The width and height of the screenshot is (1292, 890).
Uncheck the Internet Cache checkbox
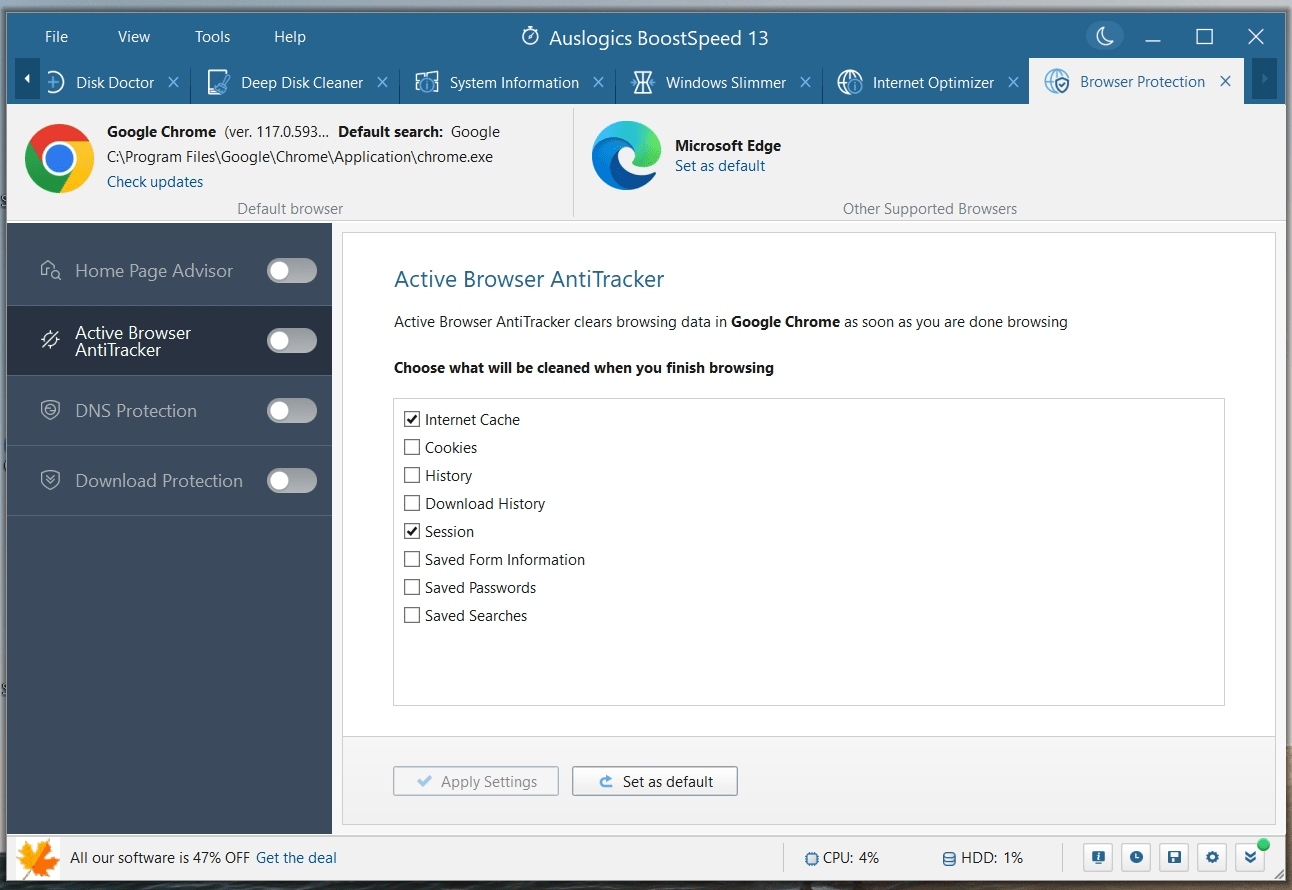[412, 419]
